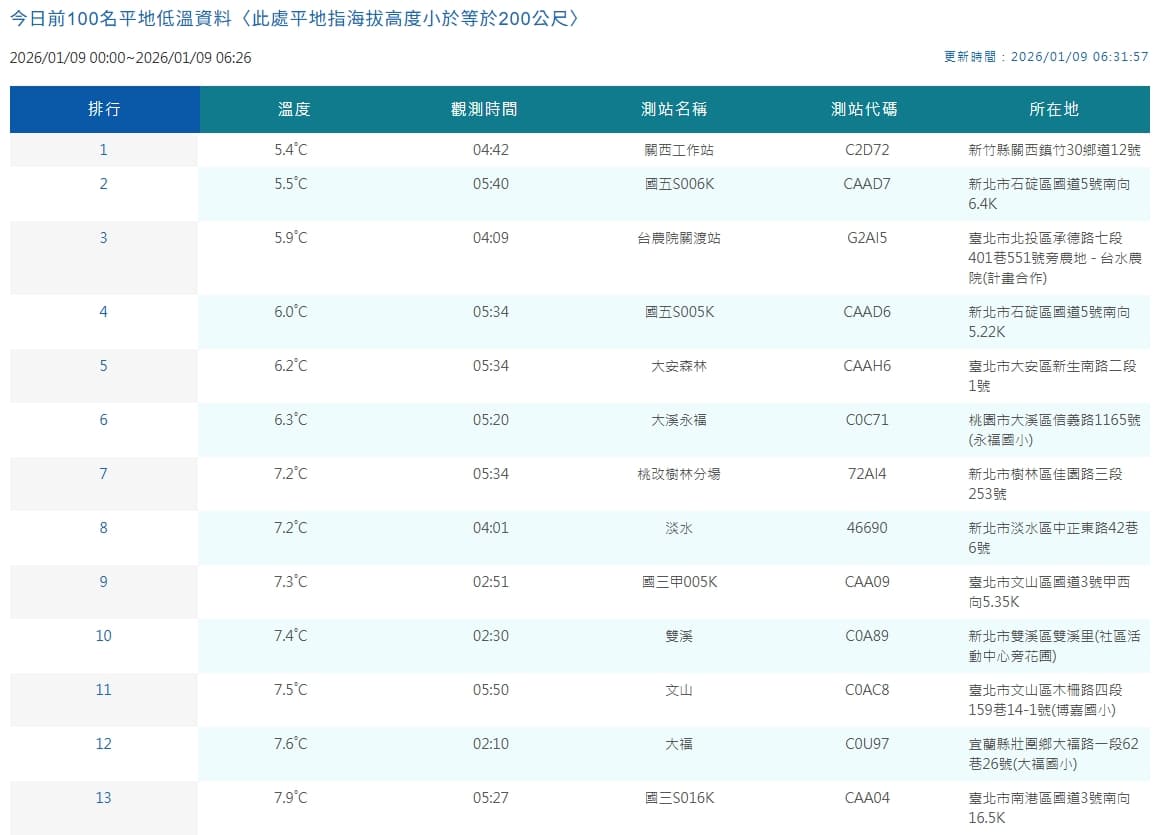
Task: Click address 宜蘭縣壯圍鄉大福路一段62巷26號
Action: click(x=1053, y=754)
